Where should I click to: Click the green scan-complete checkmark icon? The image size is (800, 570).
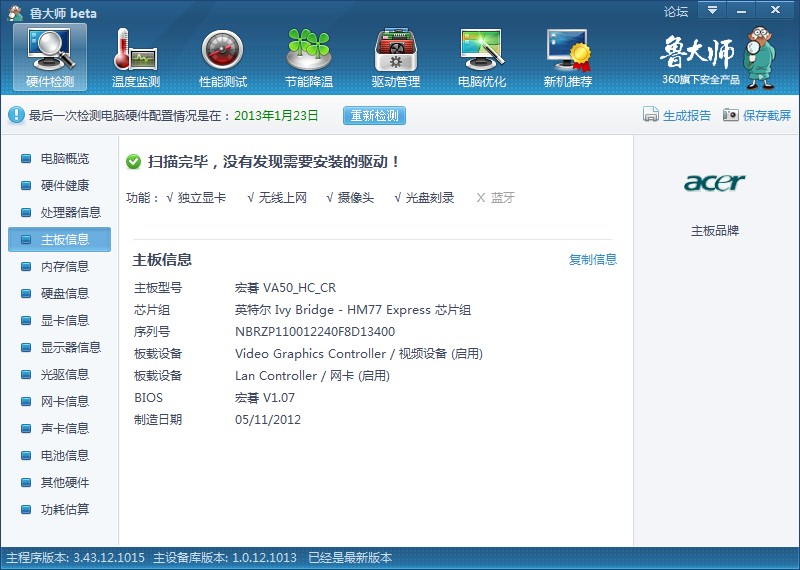(133, 162)
